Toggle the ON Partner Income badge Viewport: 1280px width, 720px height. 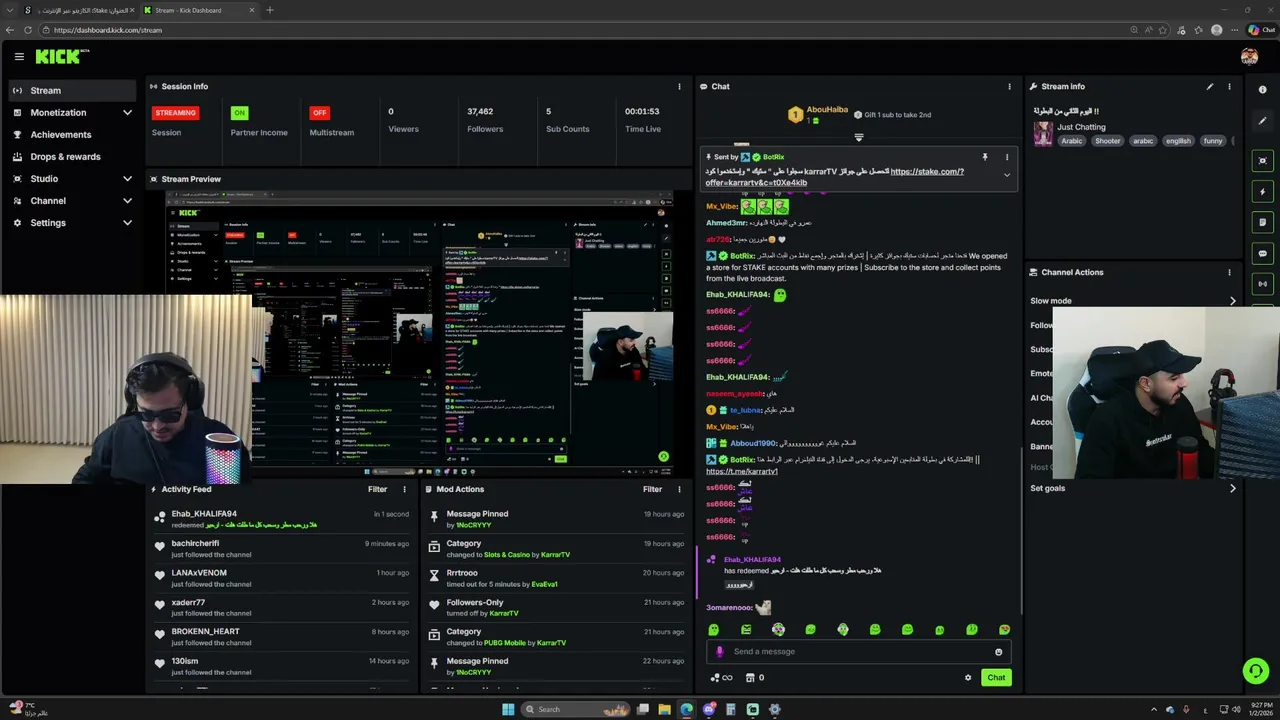[239, 113]
